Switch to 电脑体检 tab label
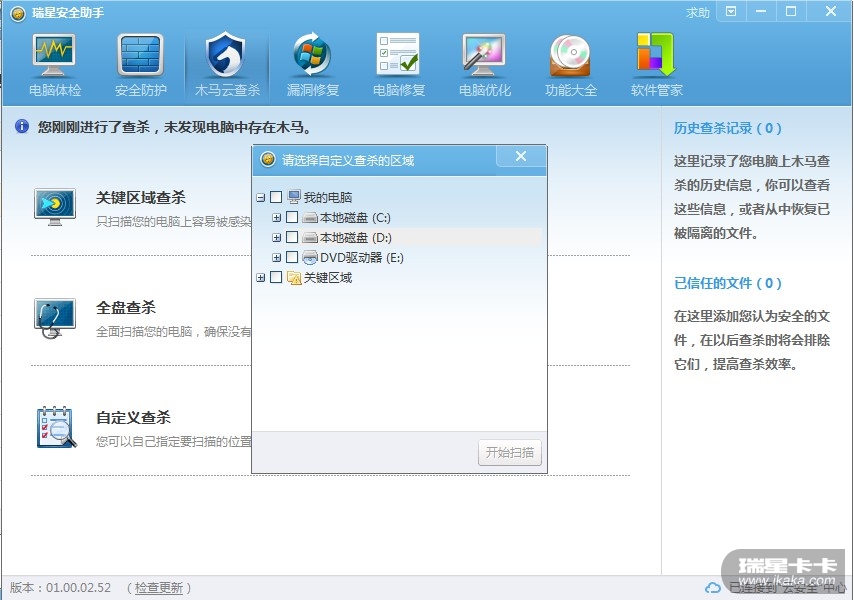 click(x=54, y=90)
